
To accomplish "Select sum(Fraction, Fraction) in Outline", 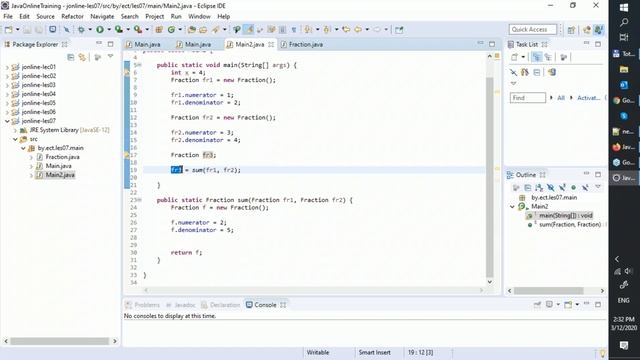I will coord(570,224).
